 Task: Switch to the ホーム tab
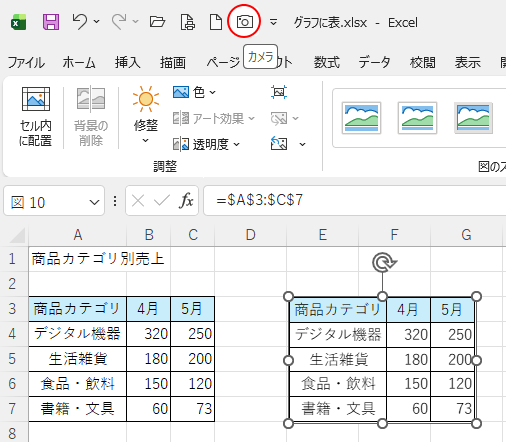click(79, 62)
